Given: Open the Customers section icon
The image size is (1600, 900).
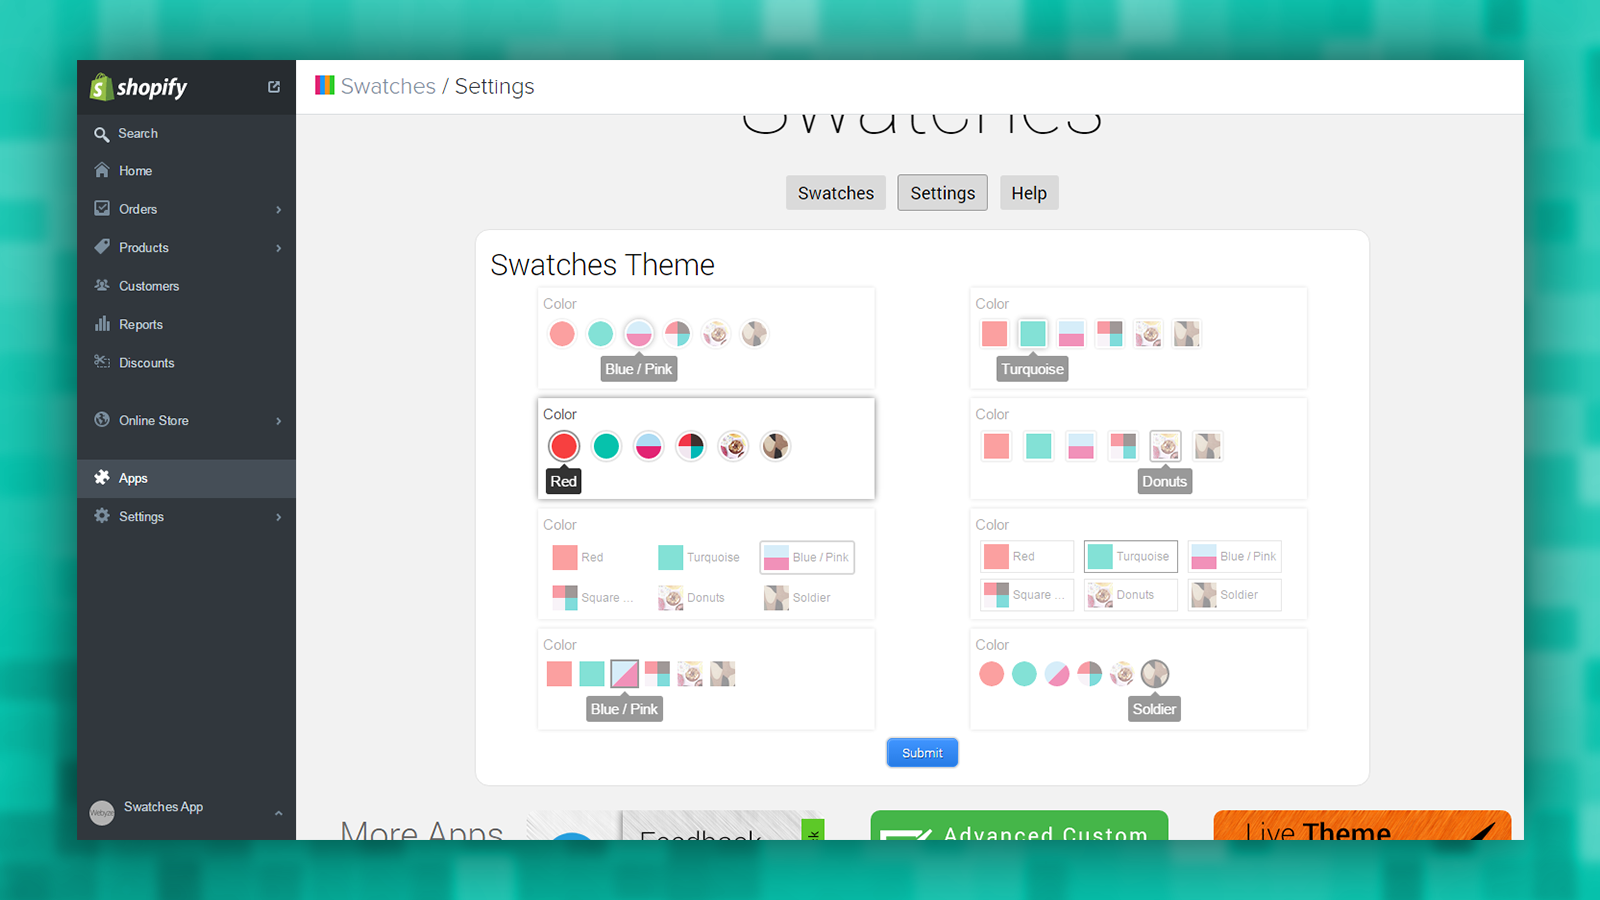Looking at the screenshot, I should pos(103,285).
